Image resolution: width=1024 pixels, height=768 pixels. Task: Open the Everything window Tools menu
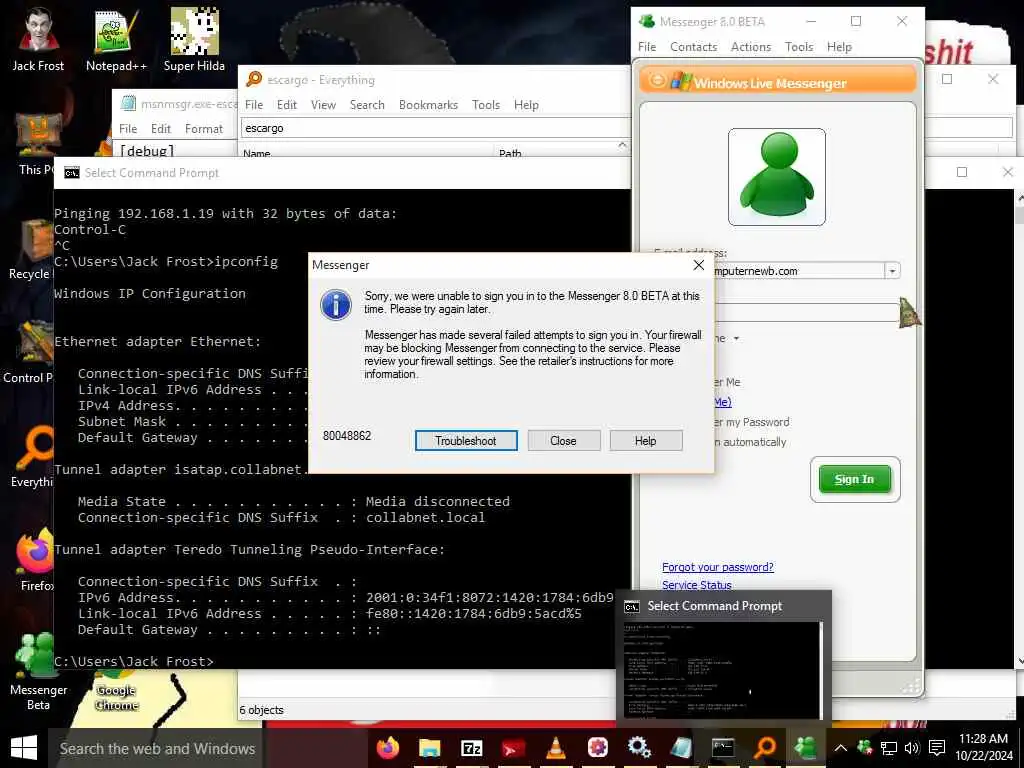point(486,104)
